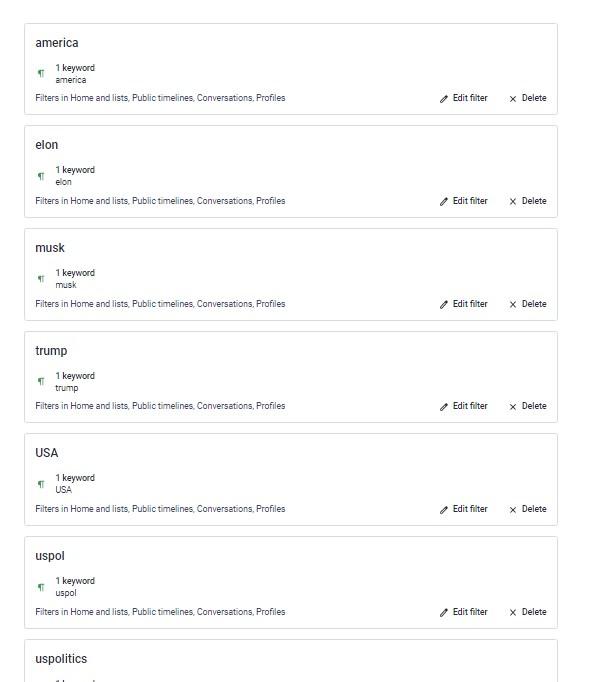Delete the trump filter
The width and height of the screenshot is (593, 682).
click(x=528, y=406)
